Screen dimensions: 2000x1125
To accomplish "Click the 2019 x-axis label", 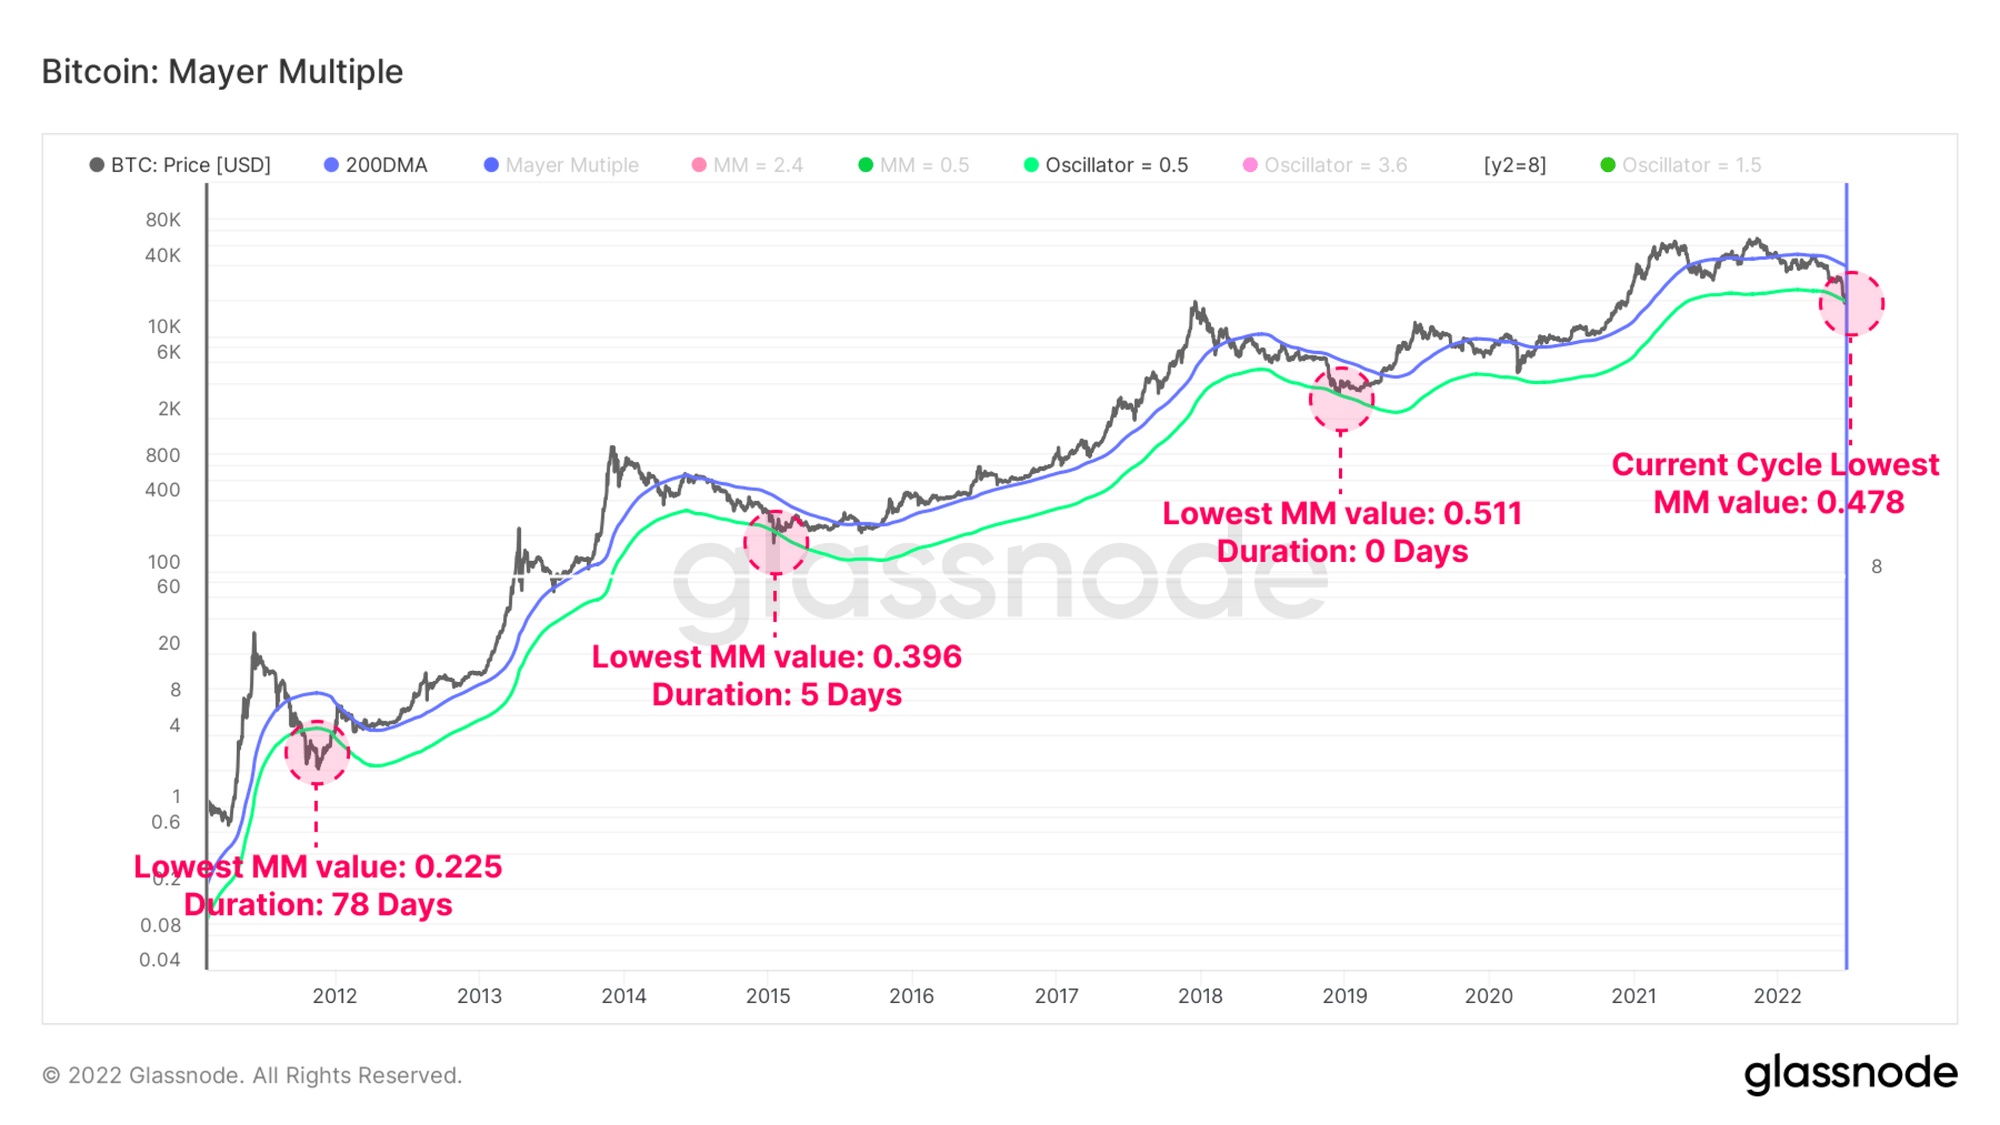I will click(x=1345, y=996).
